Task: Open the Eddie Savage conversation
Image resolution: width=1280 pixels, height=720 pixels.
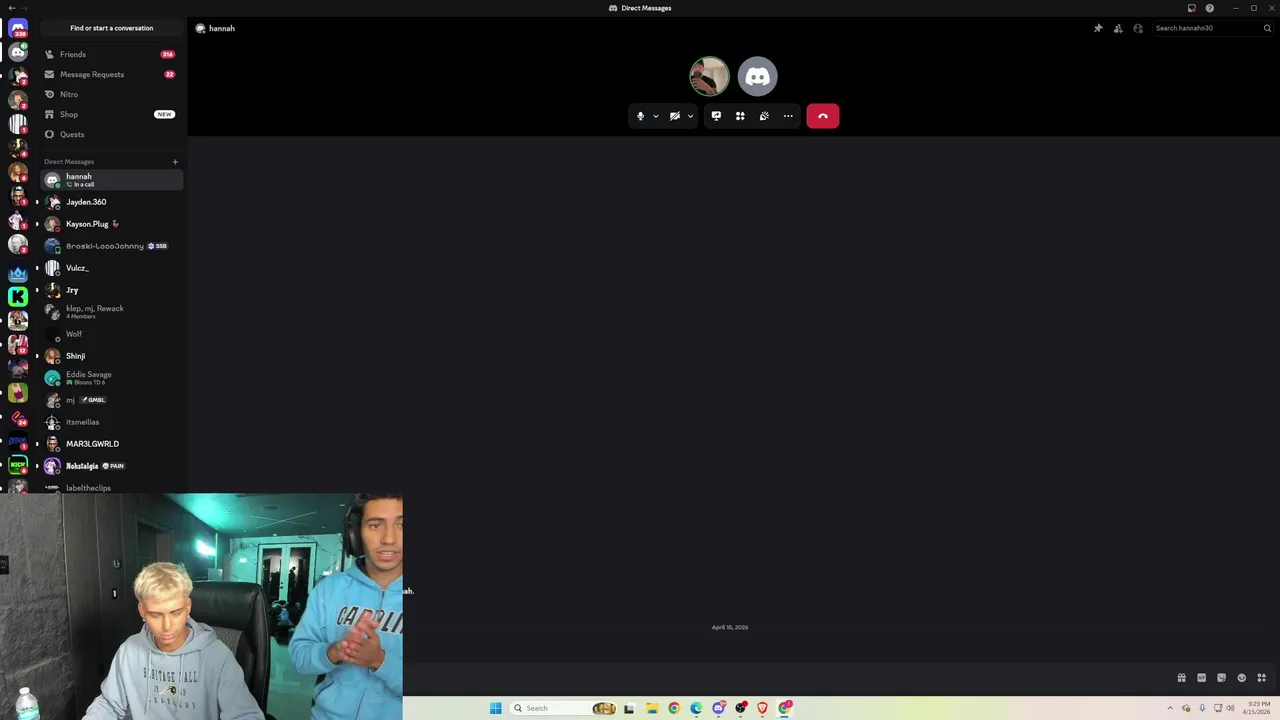Action: coord(112,378)
